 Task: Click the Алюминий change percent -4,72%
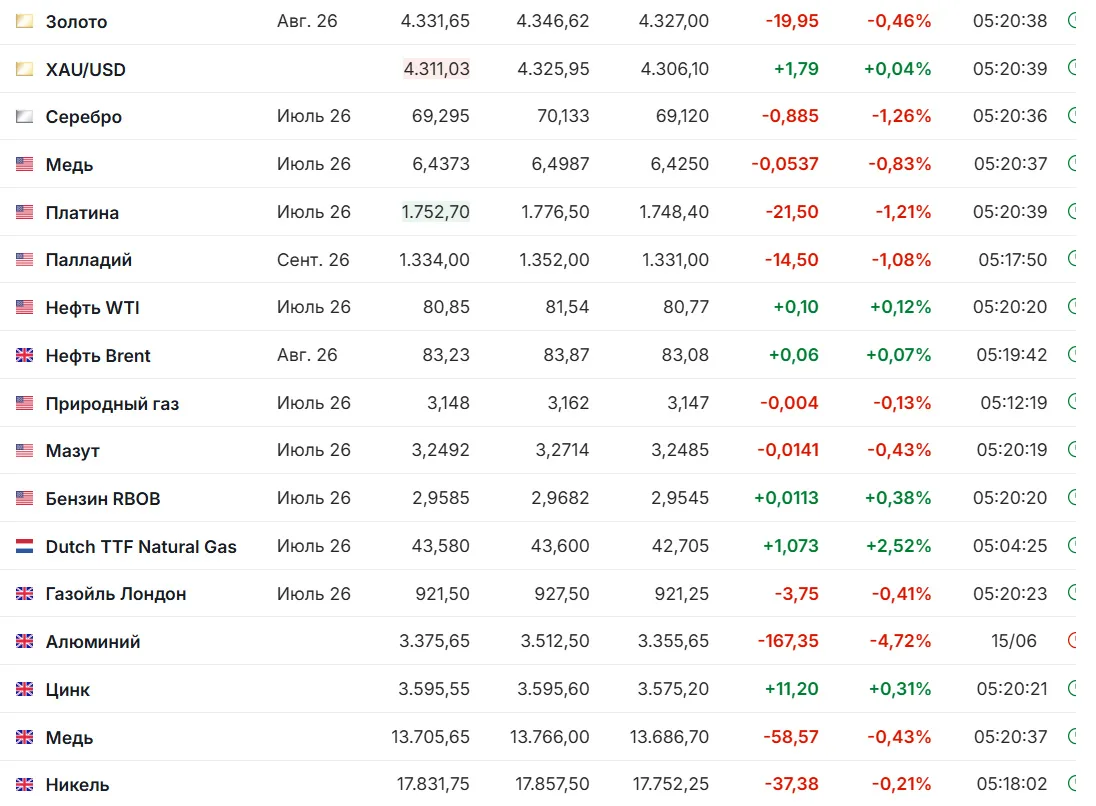tap(900, 641)
